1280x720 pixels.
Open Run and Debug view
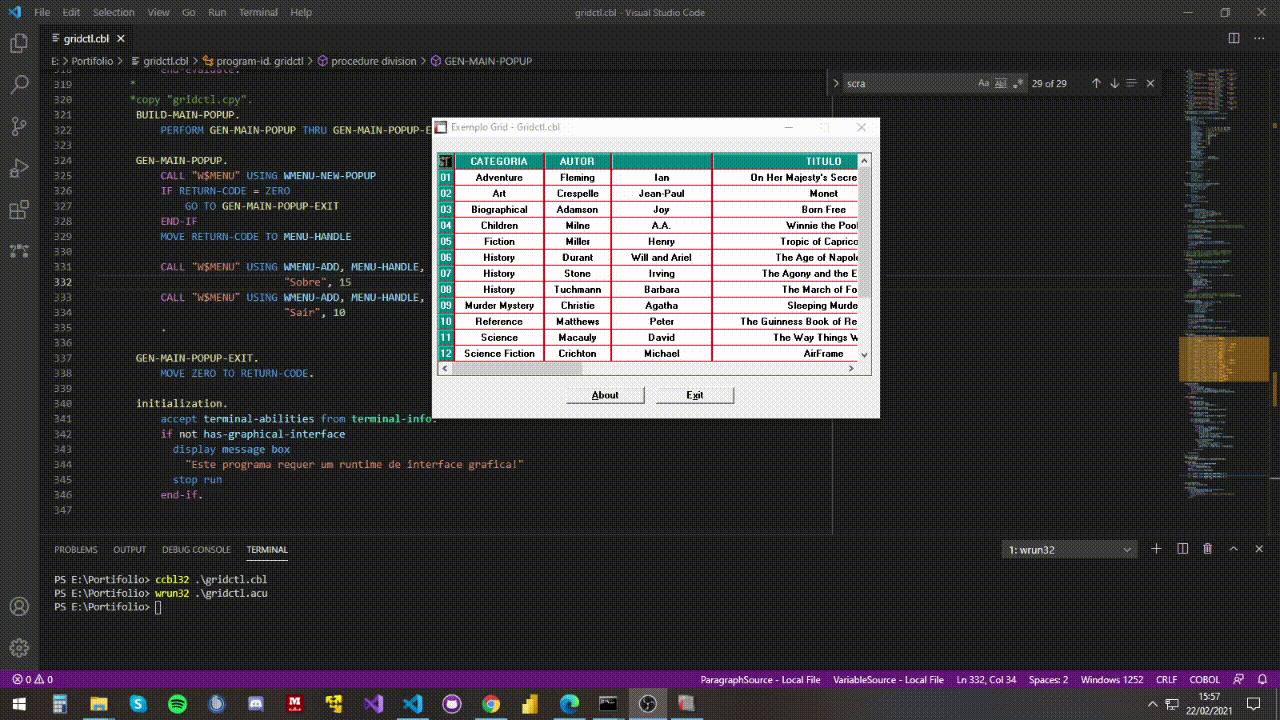[19, 168]
